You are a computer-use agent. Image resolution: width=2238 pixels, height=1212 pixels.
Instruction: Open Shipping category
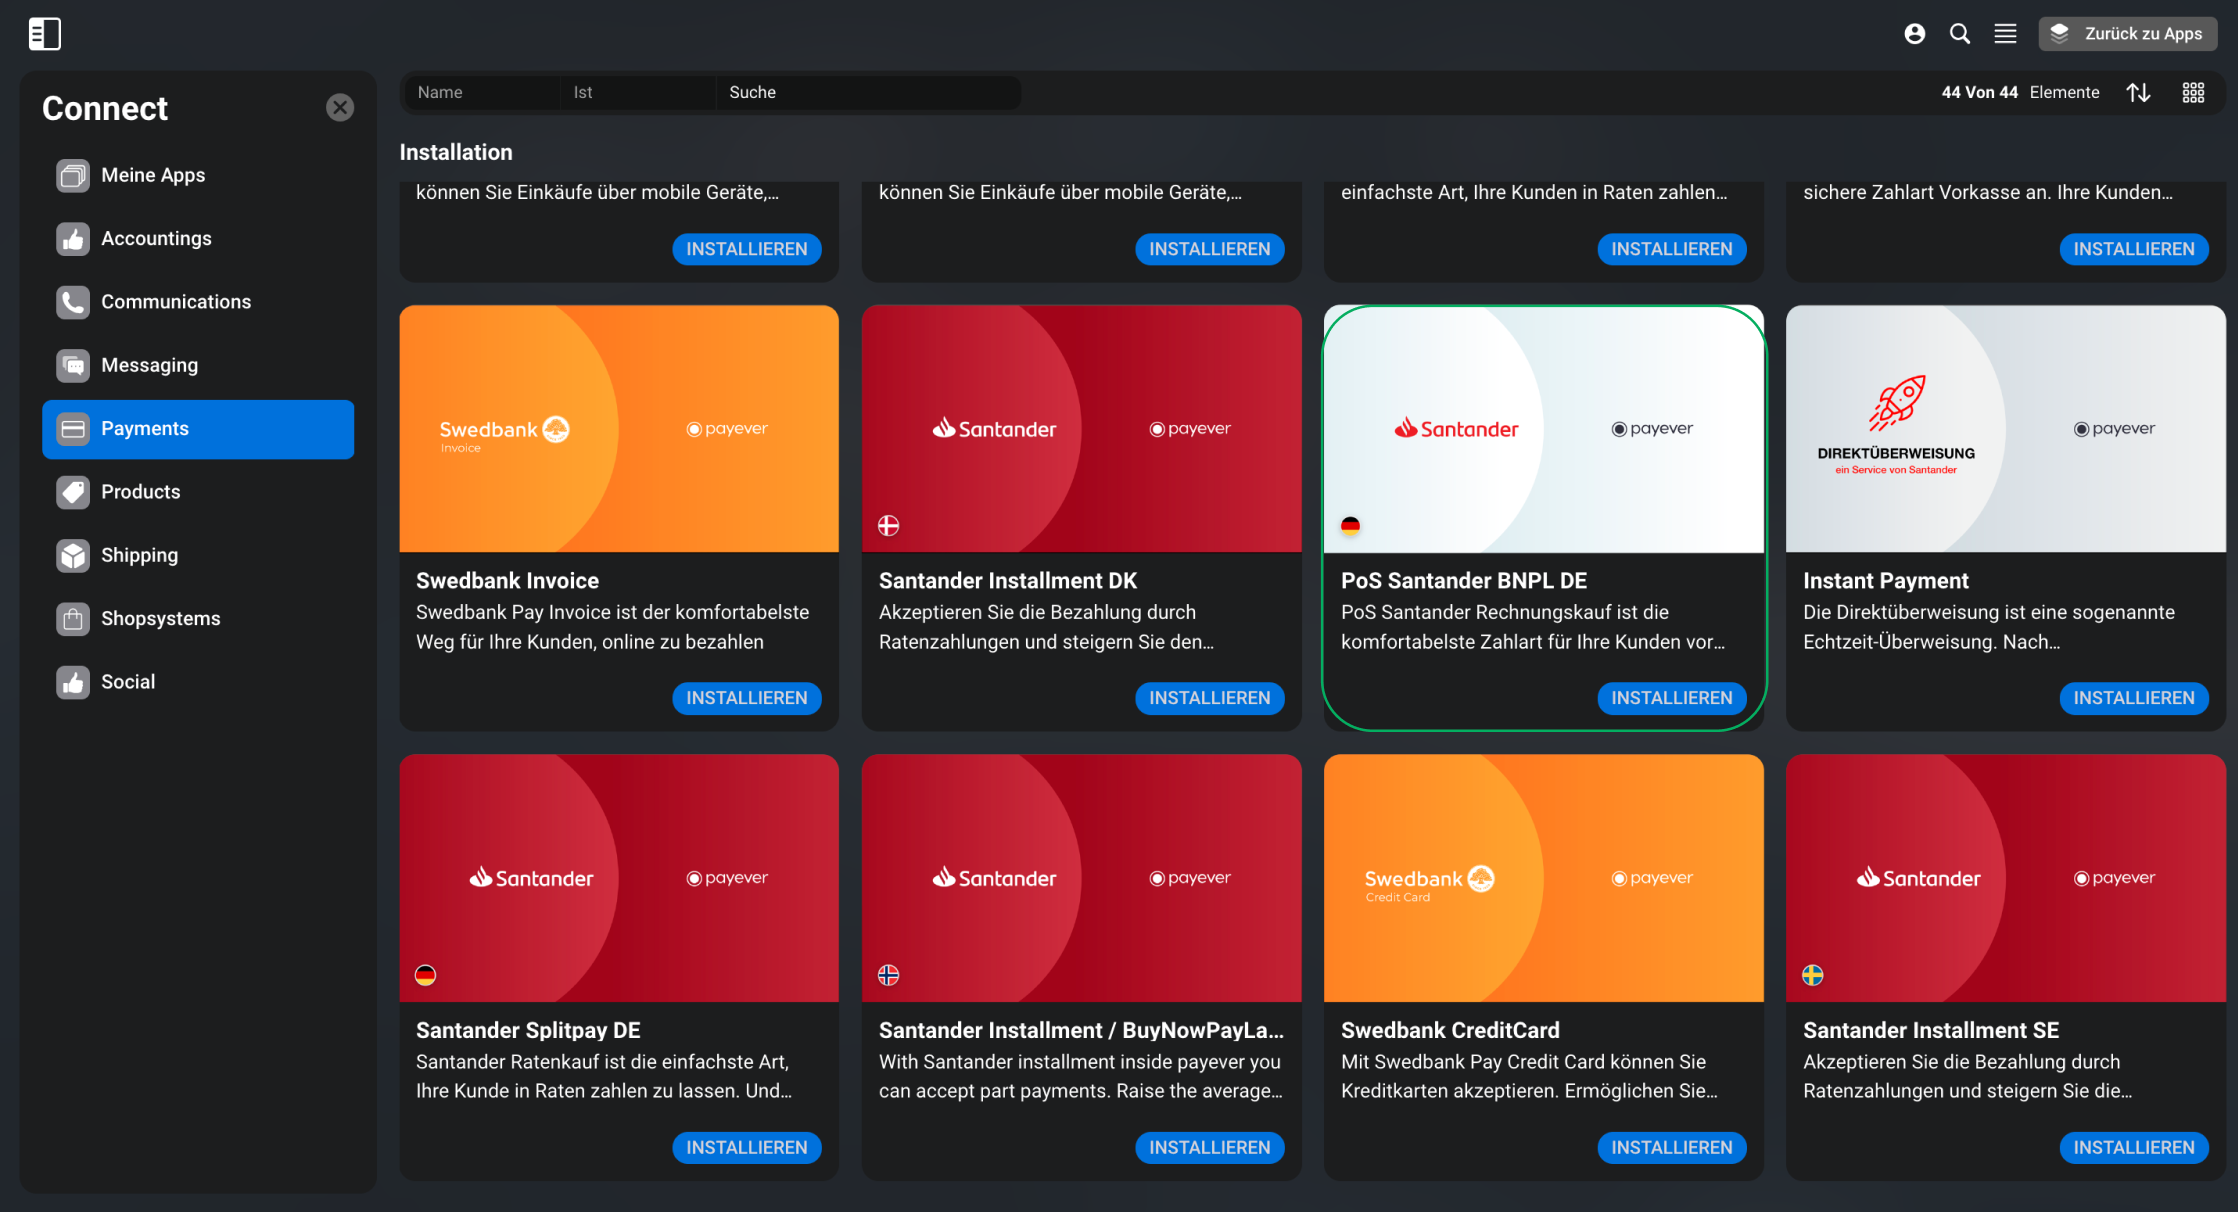pos(198,555)
